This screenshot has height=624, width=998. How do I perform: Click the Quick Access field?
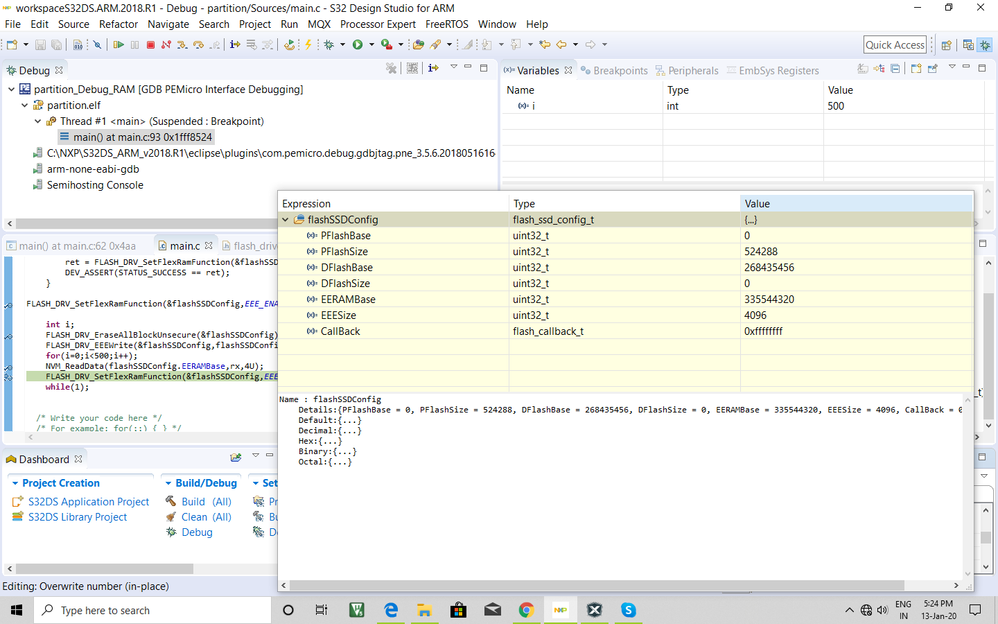click(x=894, y=45)
